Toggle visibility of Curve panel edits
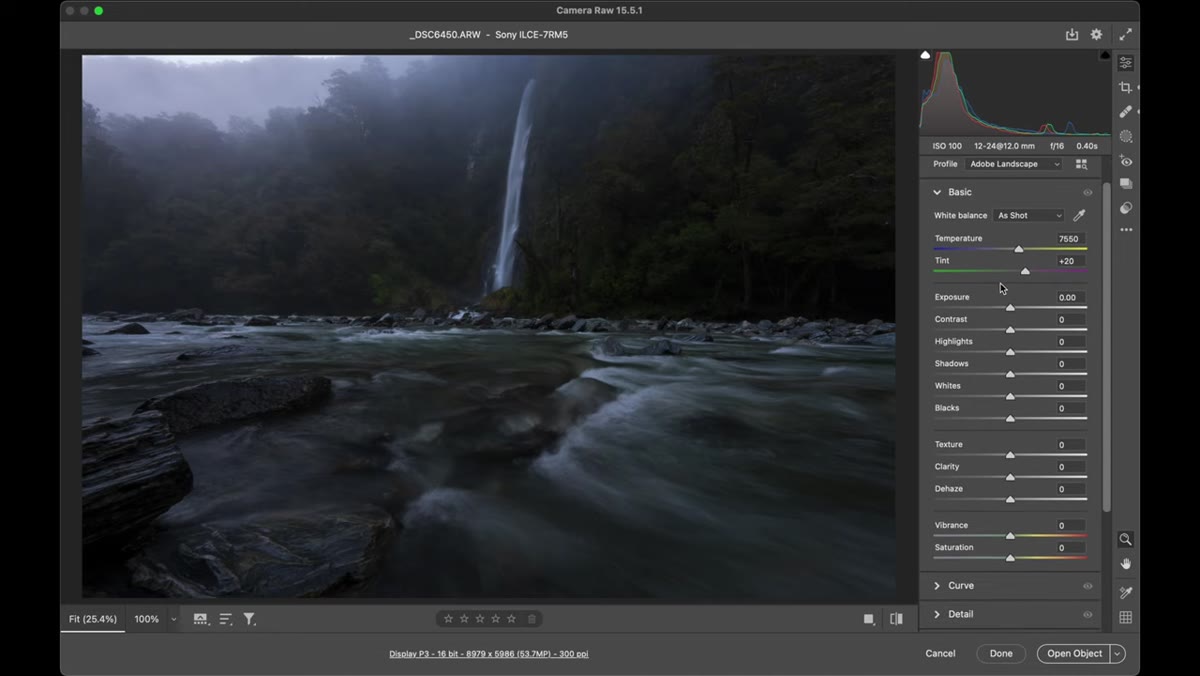This screenshot has height=676, width=1200. (1088, 586)
